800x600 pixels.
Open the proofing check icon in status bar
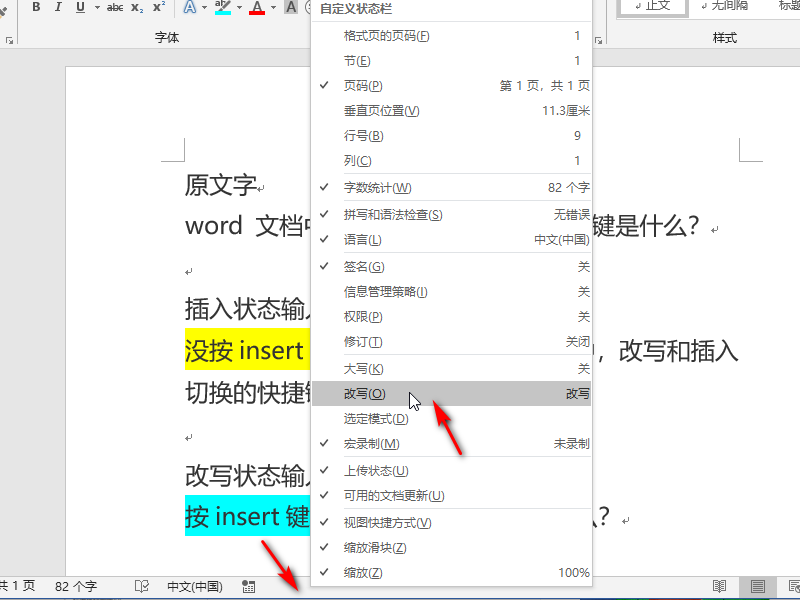point(142,586)
